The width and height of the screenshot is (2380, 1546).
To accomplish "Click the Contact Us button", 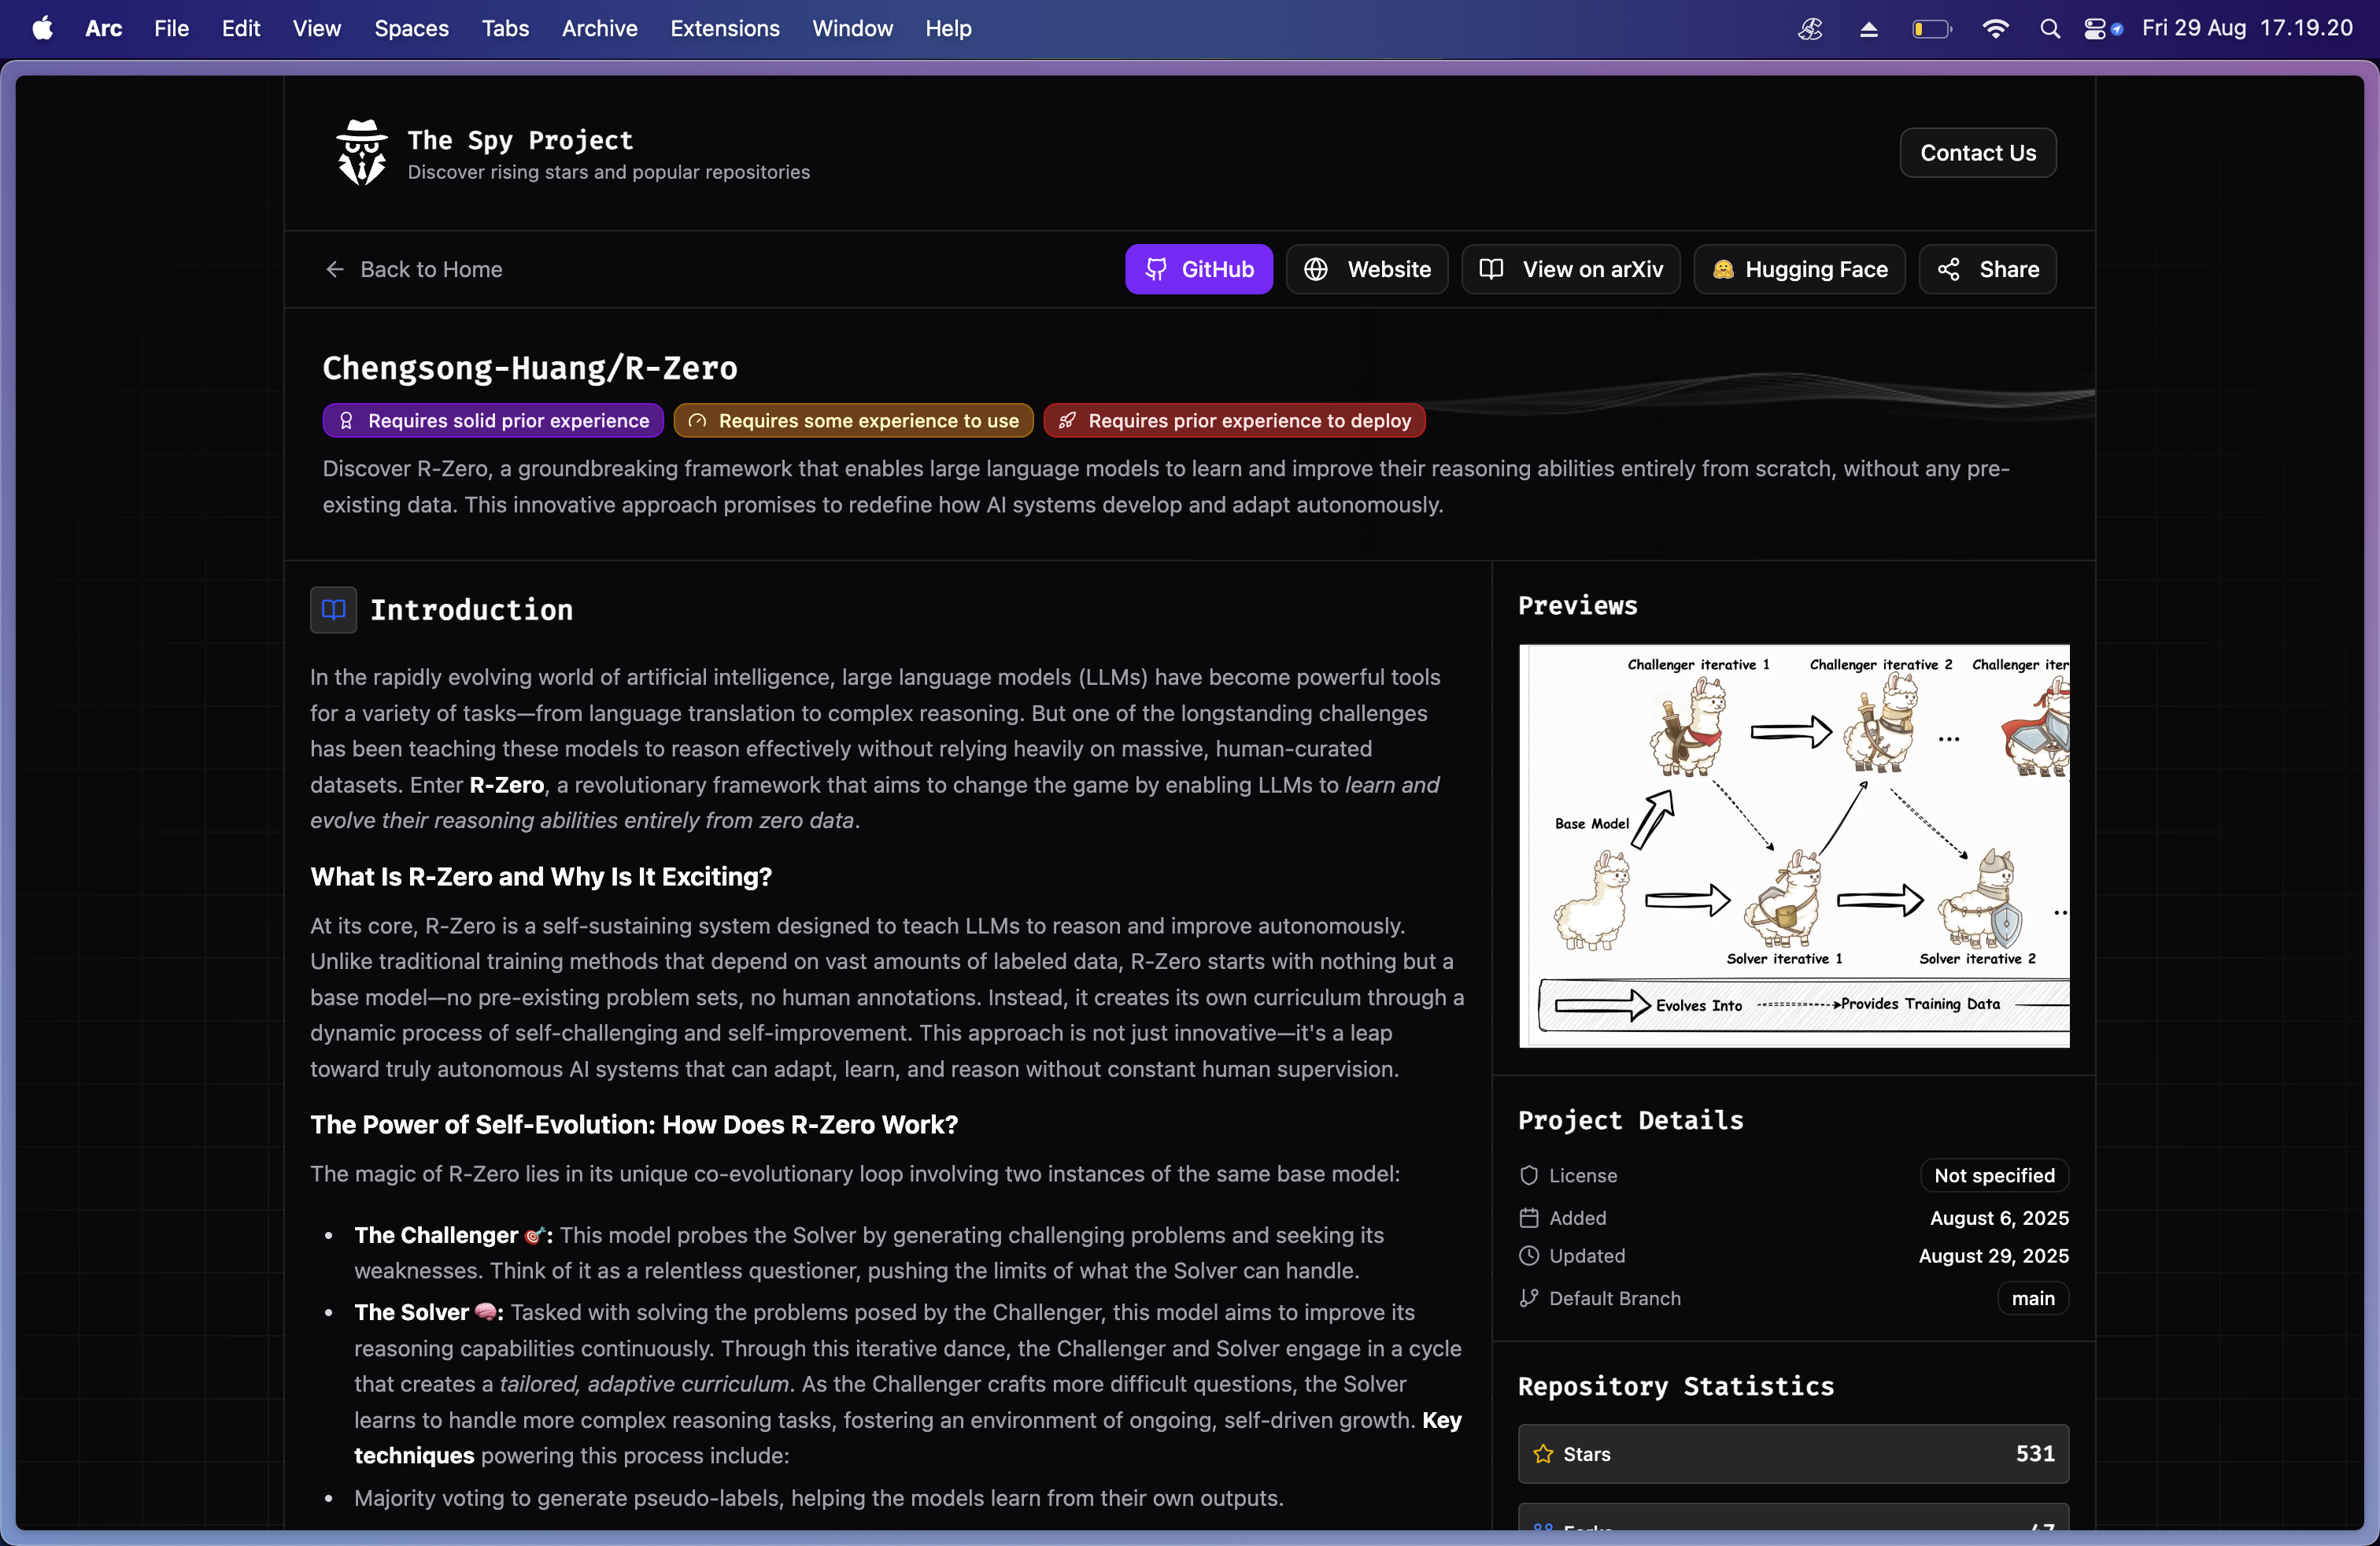I will pos(1977,153).
